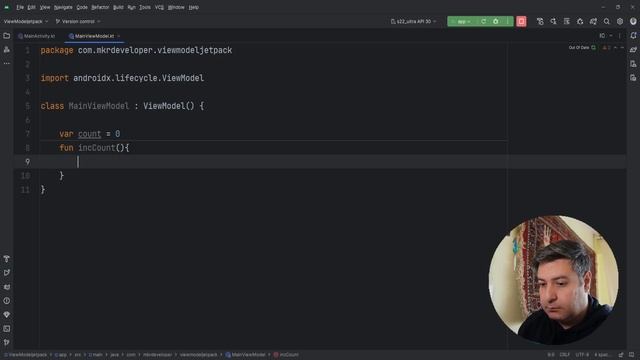The image size is (640, 360).
Task: Open the account profile avatar icon
Action: pos(633,21)
